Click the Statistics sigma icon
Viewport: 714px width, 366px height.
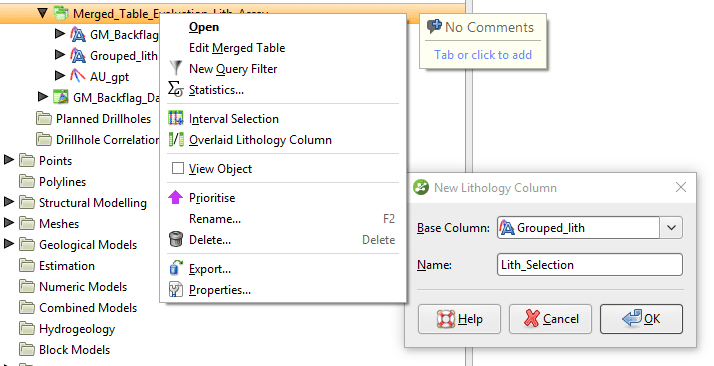[175, 89]
